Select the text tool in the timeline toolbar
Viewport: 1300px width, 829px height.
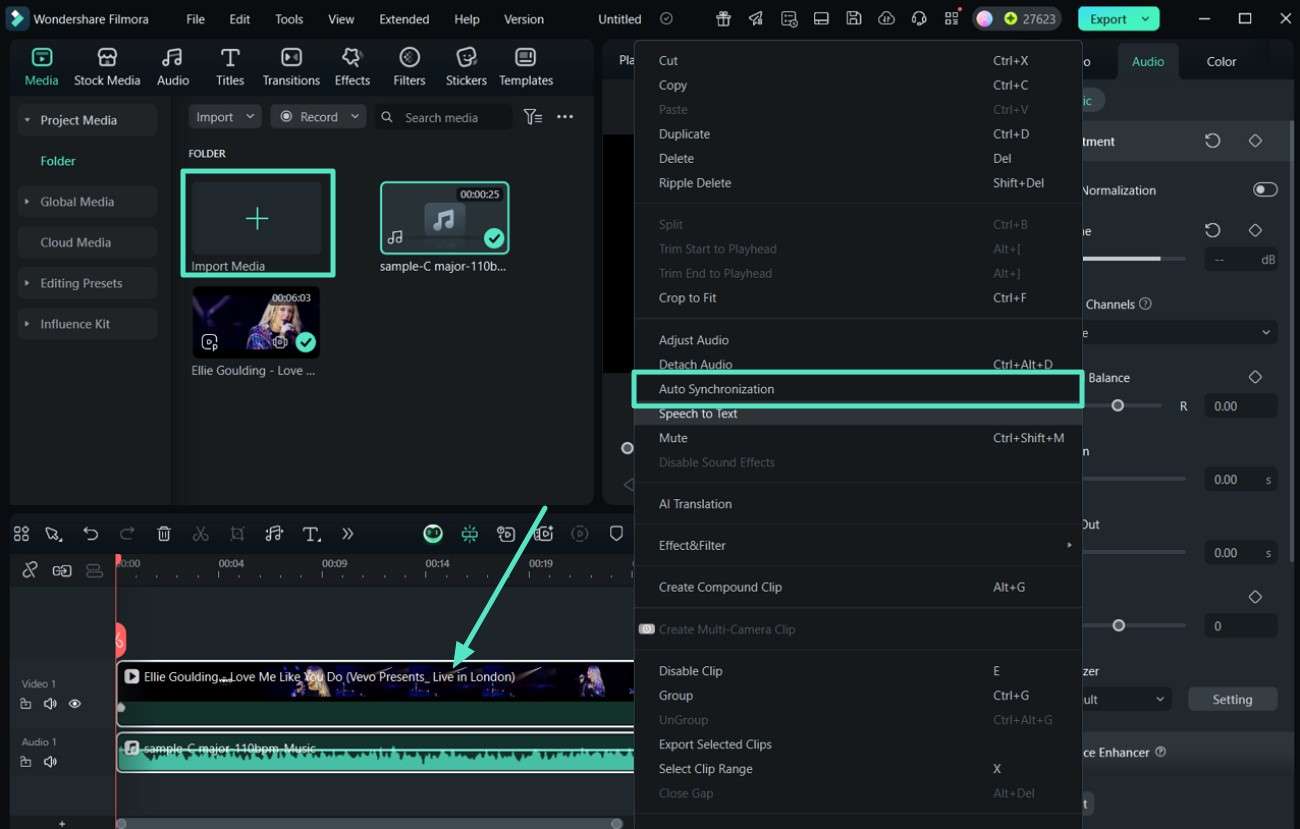(x=311, y=534)
